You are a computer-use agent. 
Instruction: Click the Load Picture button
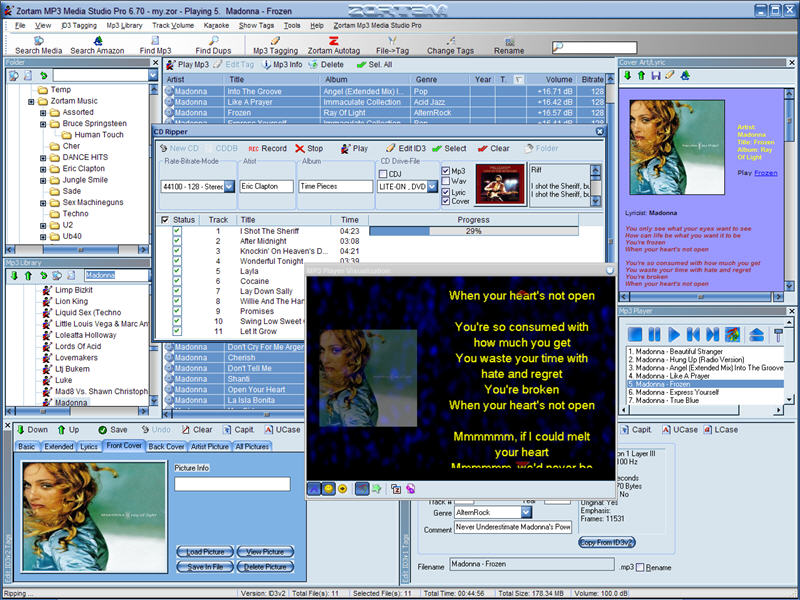click(206, 551)
